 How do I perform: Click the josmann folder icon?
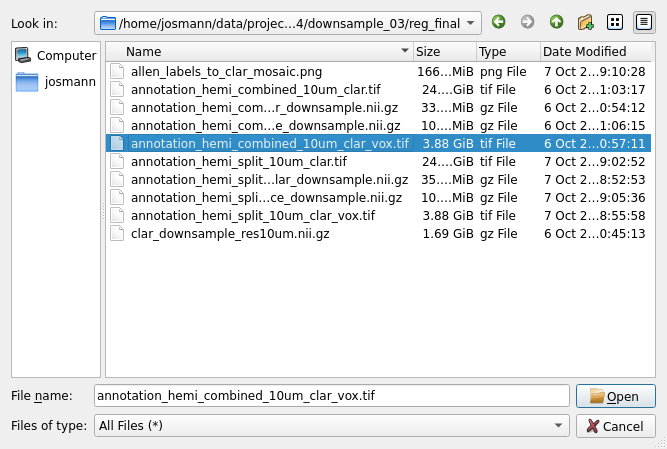coord(27,82)
